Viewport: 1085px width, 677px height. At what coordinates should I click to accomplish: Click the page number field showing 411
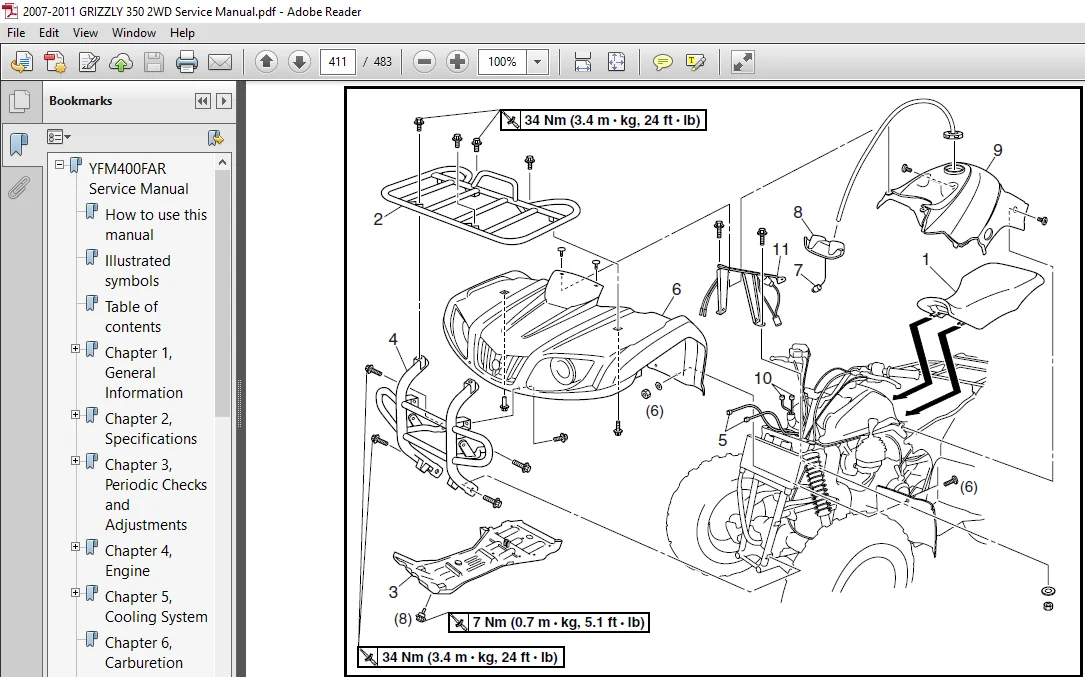pos(338,62)
